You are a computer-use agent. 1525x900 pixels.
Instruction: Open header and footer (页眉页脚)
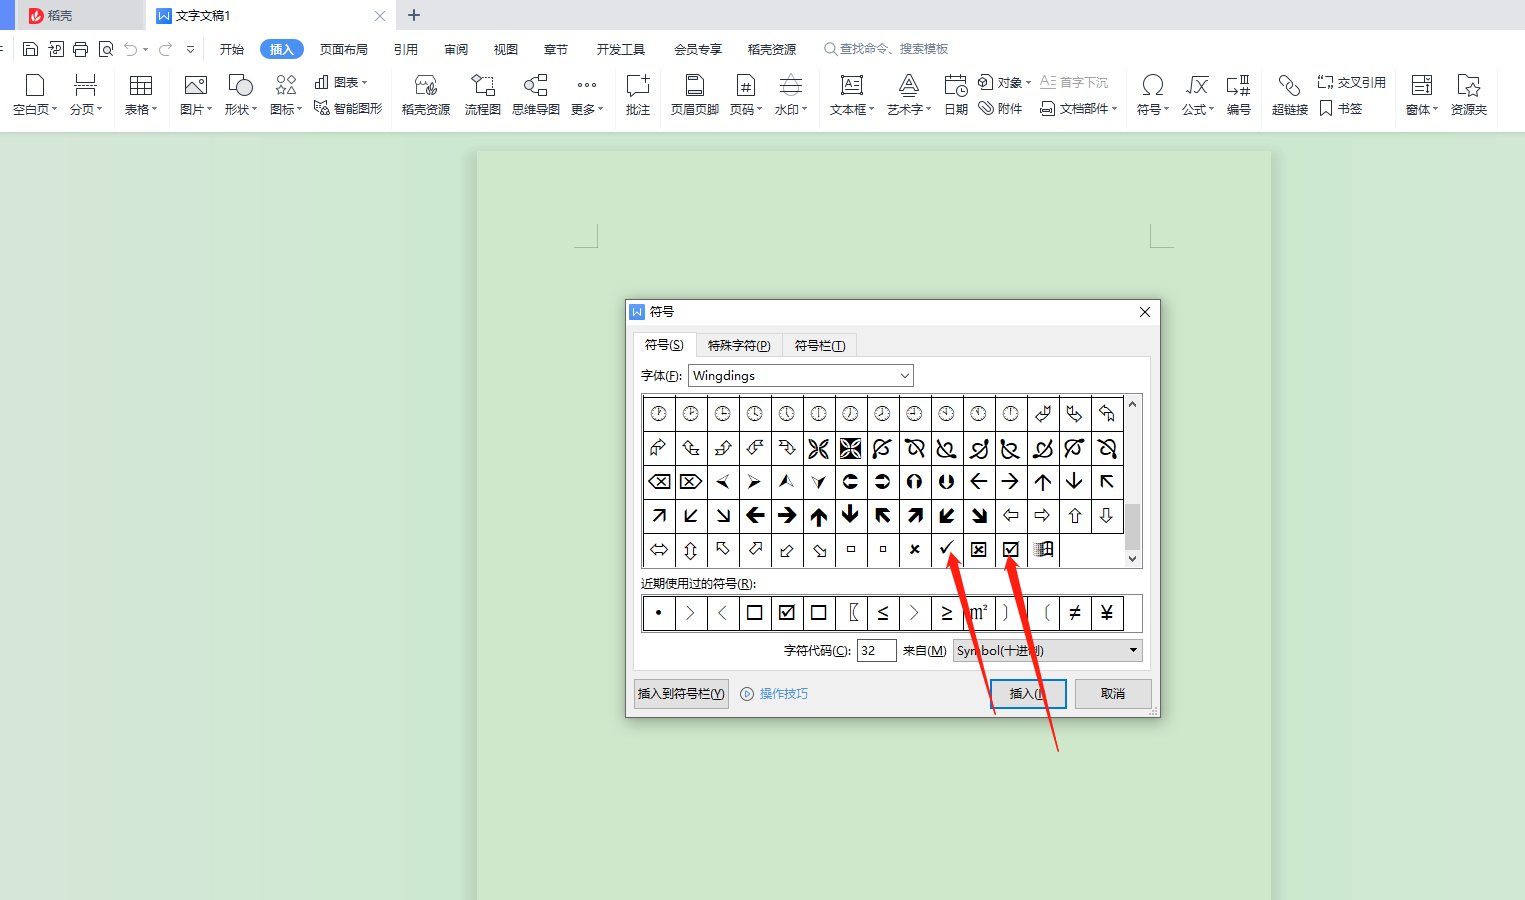[x=694, y=95]
